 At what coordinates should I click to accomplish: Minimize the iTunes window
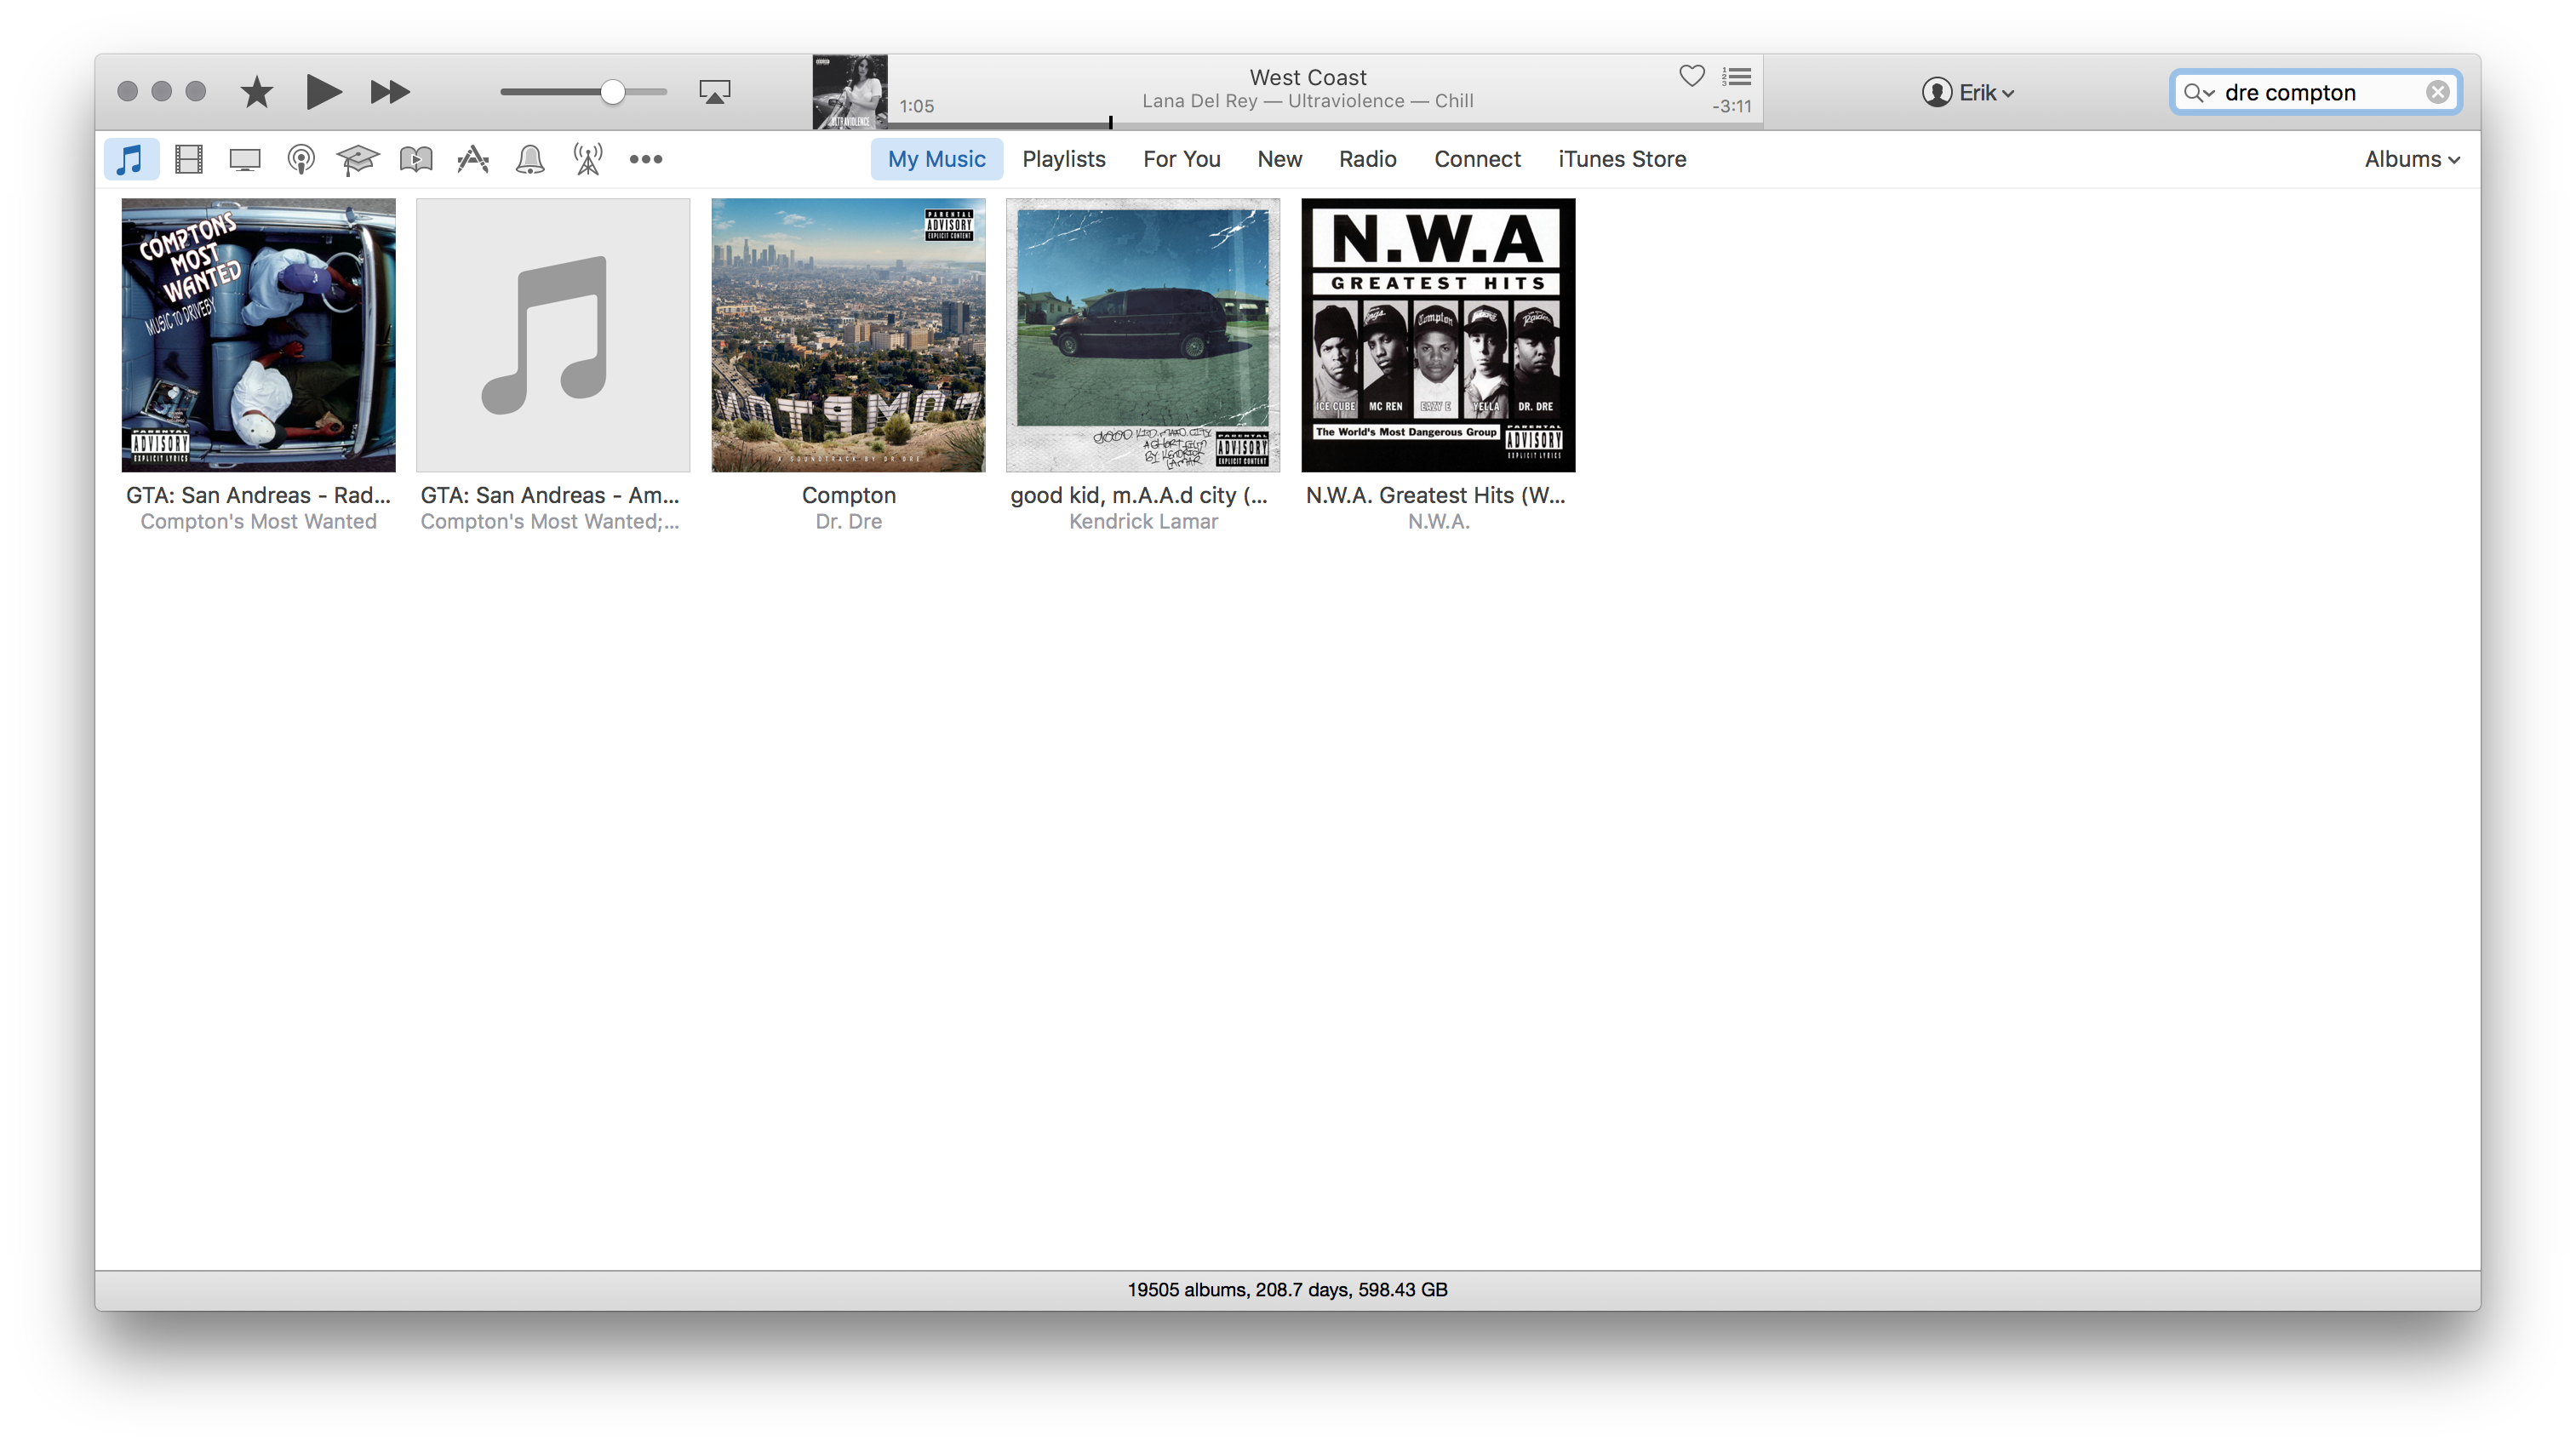coord(161,91)
